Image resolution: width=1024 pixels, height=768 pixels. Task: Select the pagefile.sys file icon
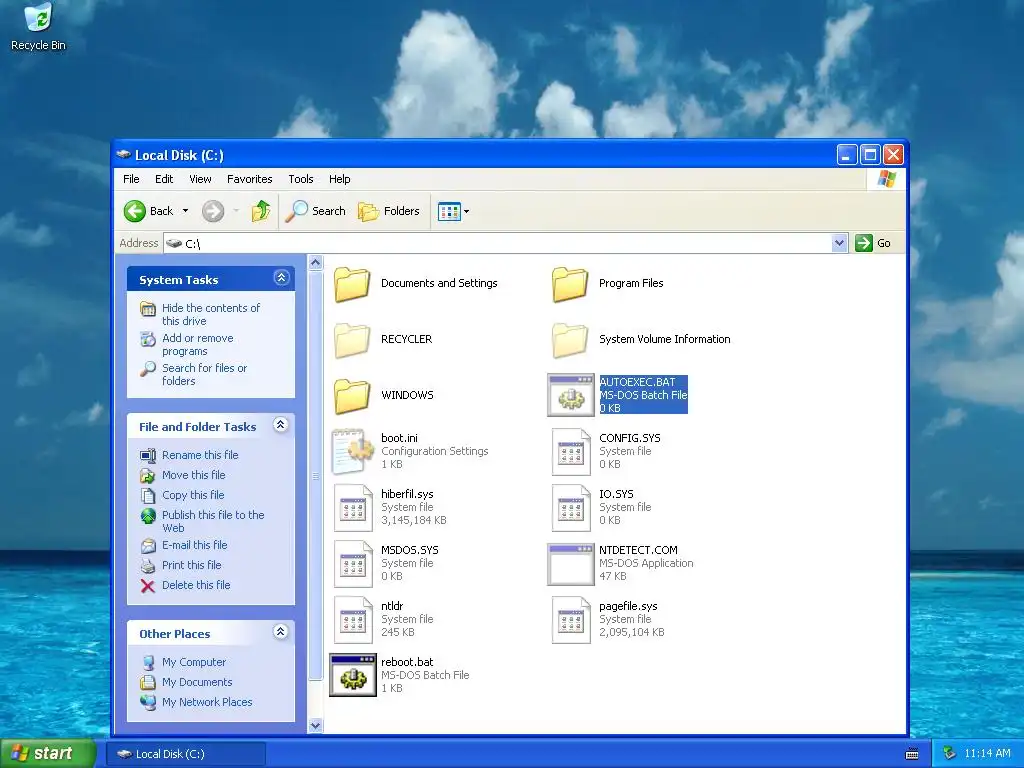coord(571,620)
